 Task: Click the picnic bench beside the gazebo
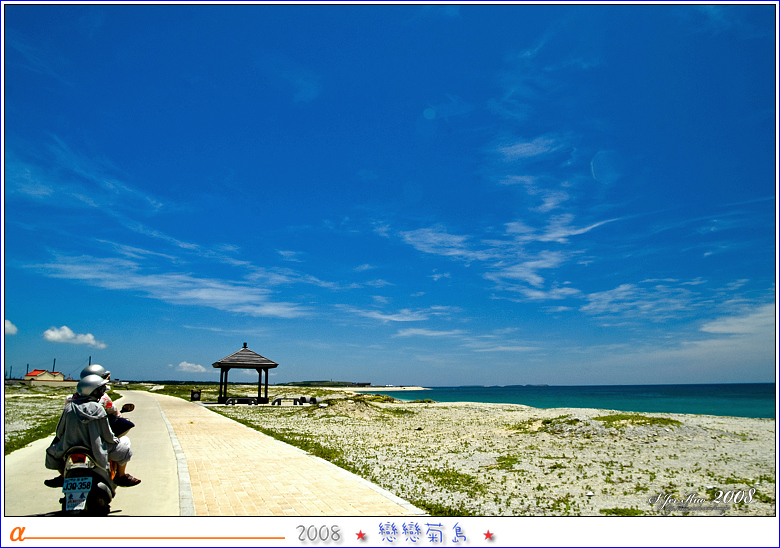coord(293,400)
